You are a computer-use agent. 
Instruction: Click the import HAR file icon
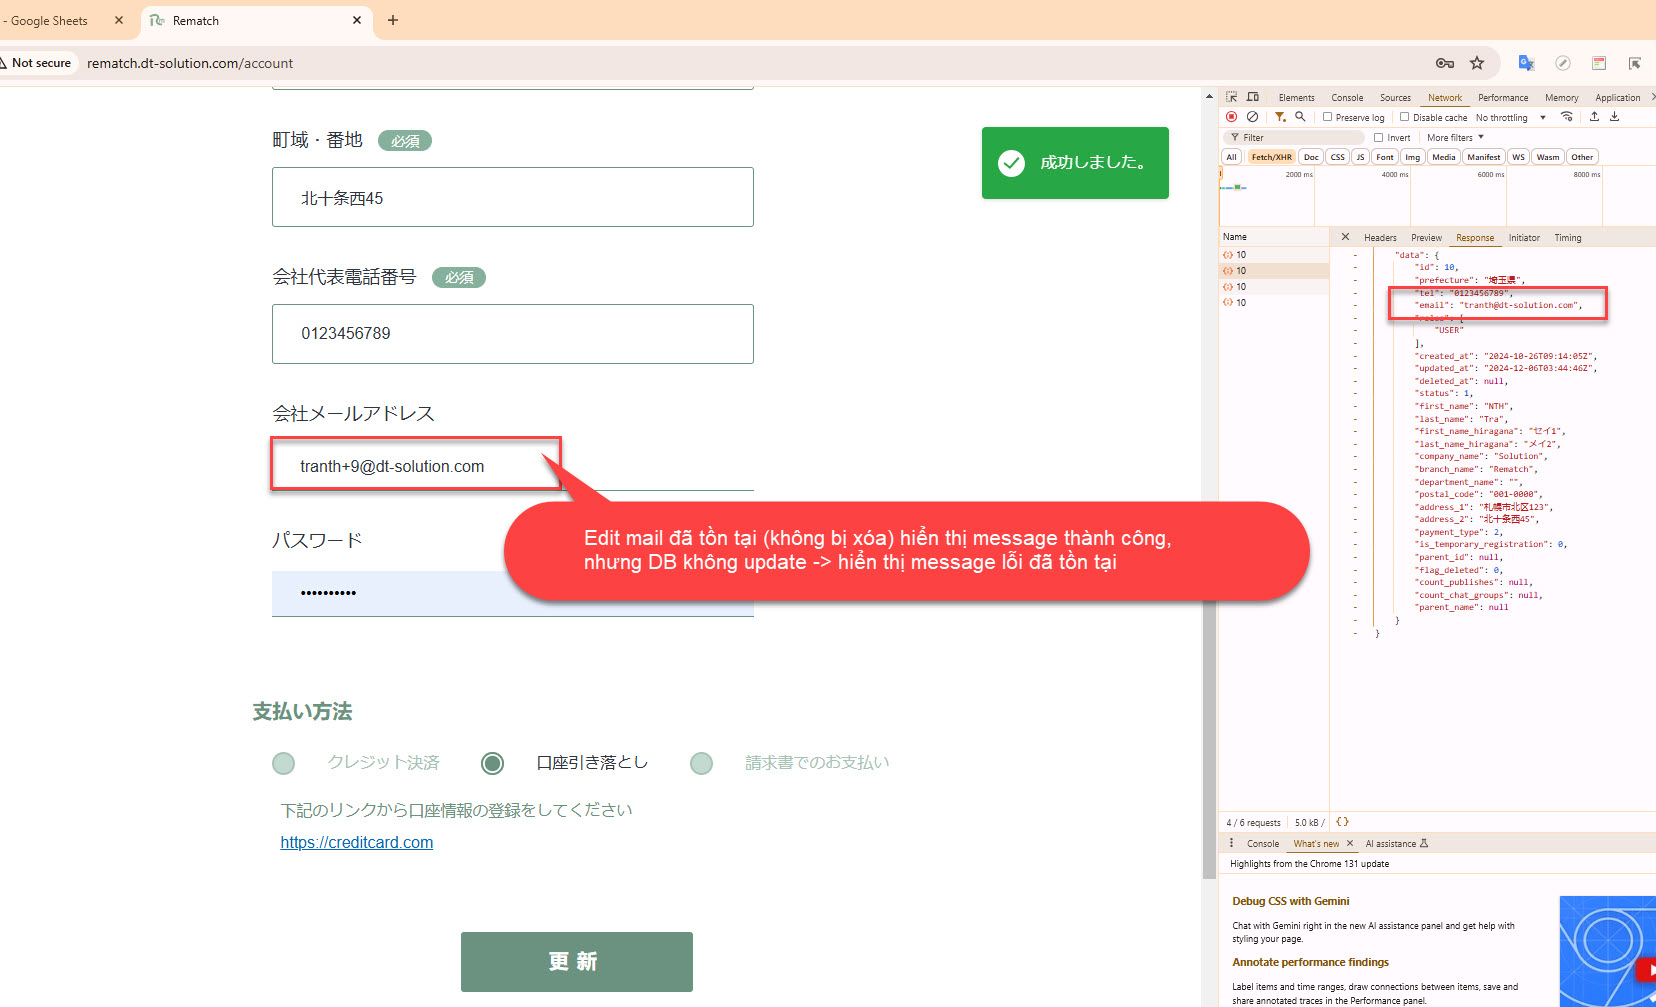(x=1595, y=117)
